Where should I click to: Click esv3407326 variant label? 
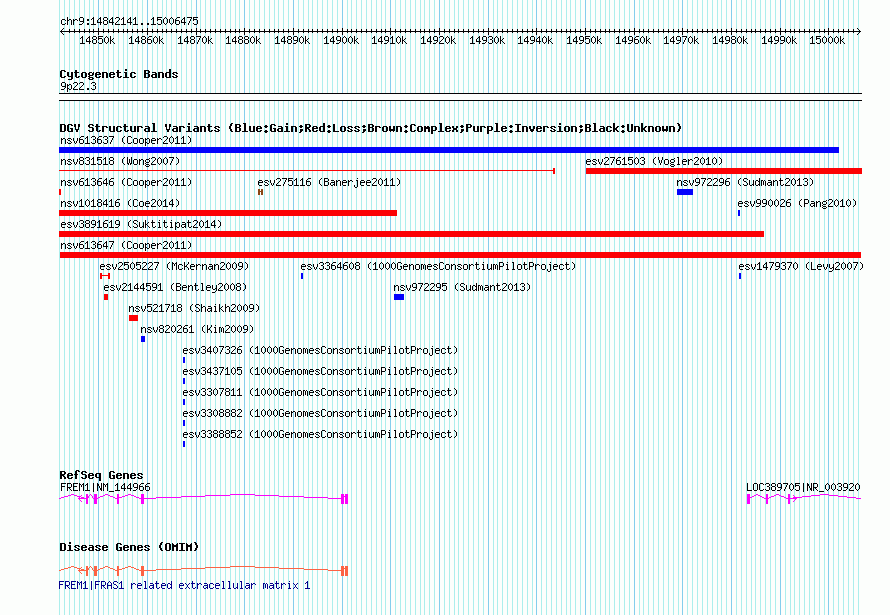pos(320,350)
